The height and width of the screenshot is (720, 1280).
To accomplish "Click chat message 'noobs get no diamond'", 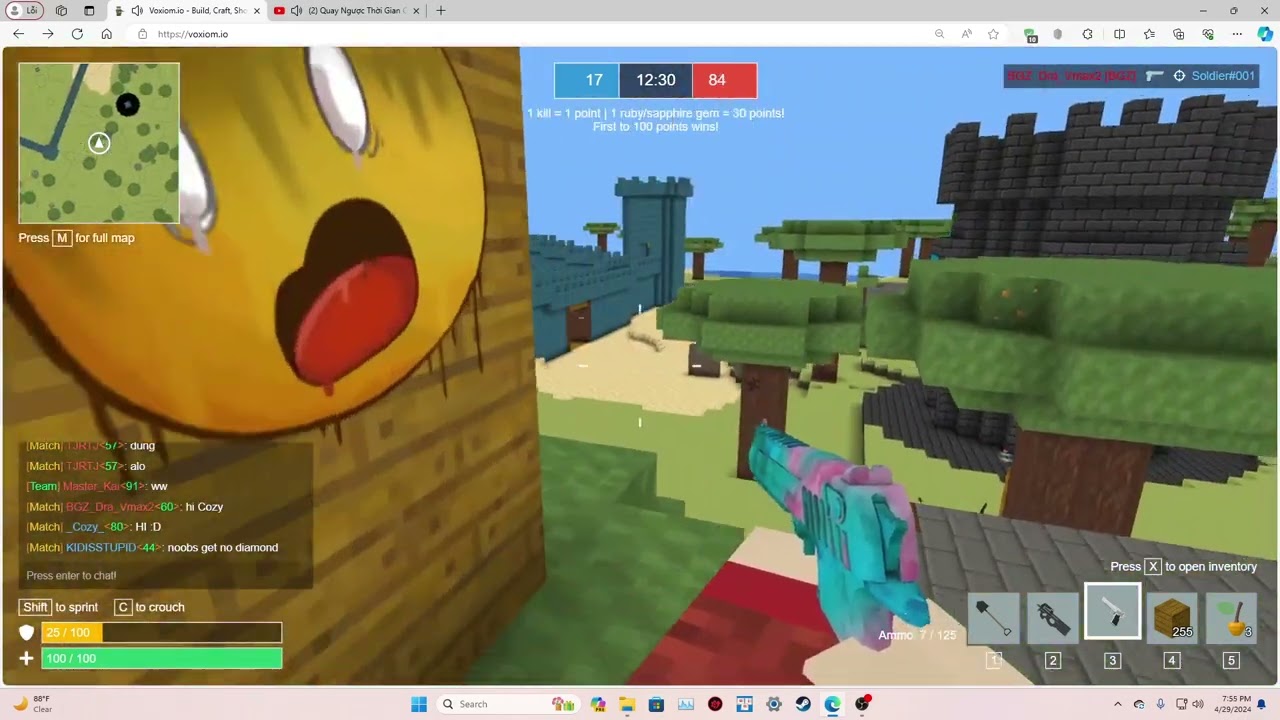I will (223, 547).
